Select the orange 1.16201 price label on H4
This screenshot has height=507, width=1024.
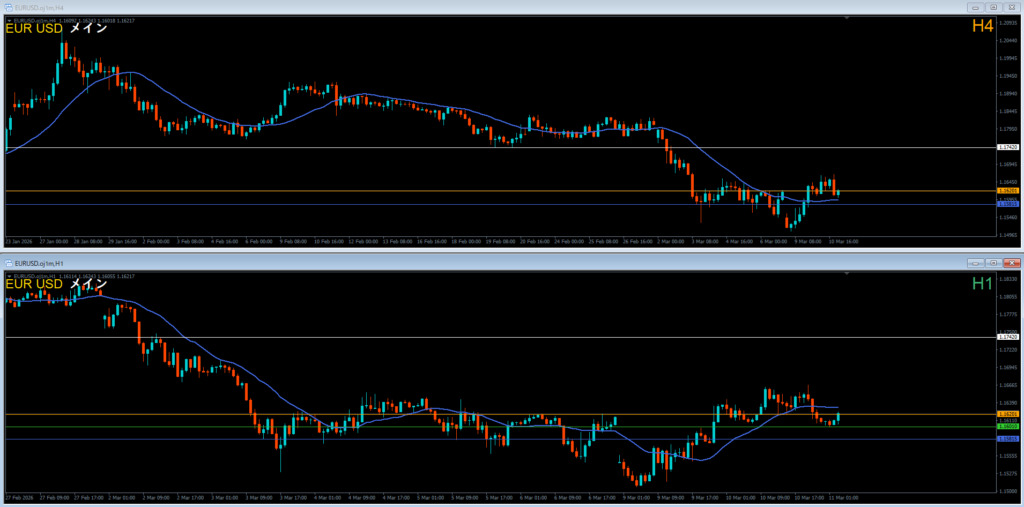(x=1008, y=191)
